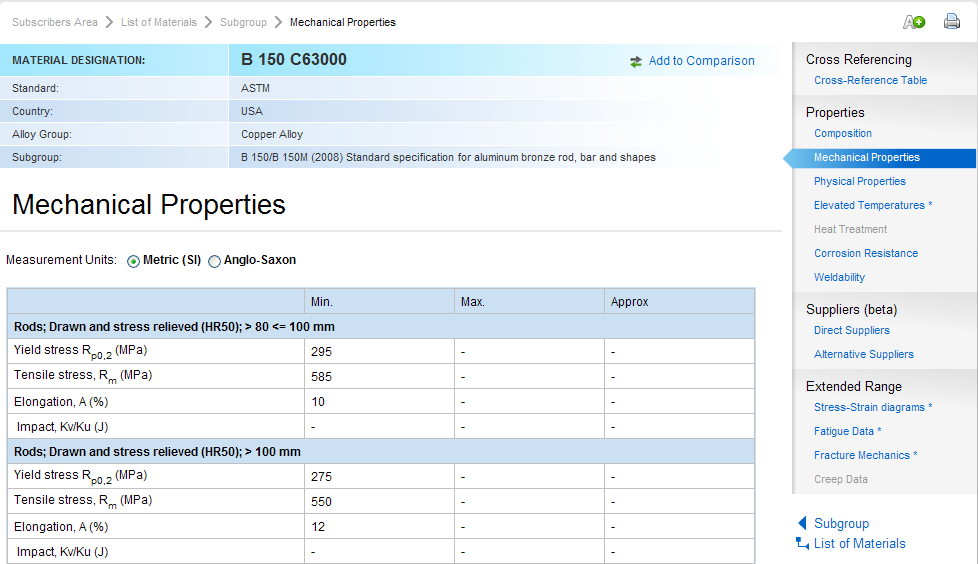This screenshot has width=978, height=564.
Task: Open Physical Properties section
Action: 859,181
